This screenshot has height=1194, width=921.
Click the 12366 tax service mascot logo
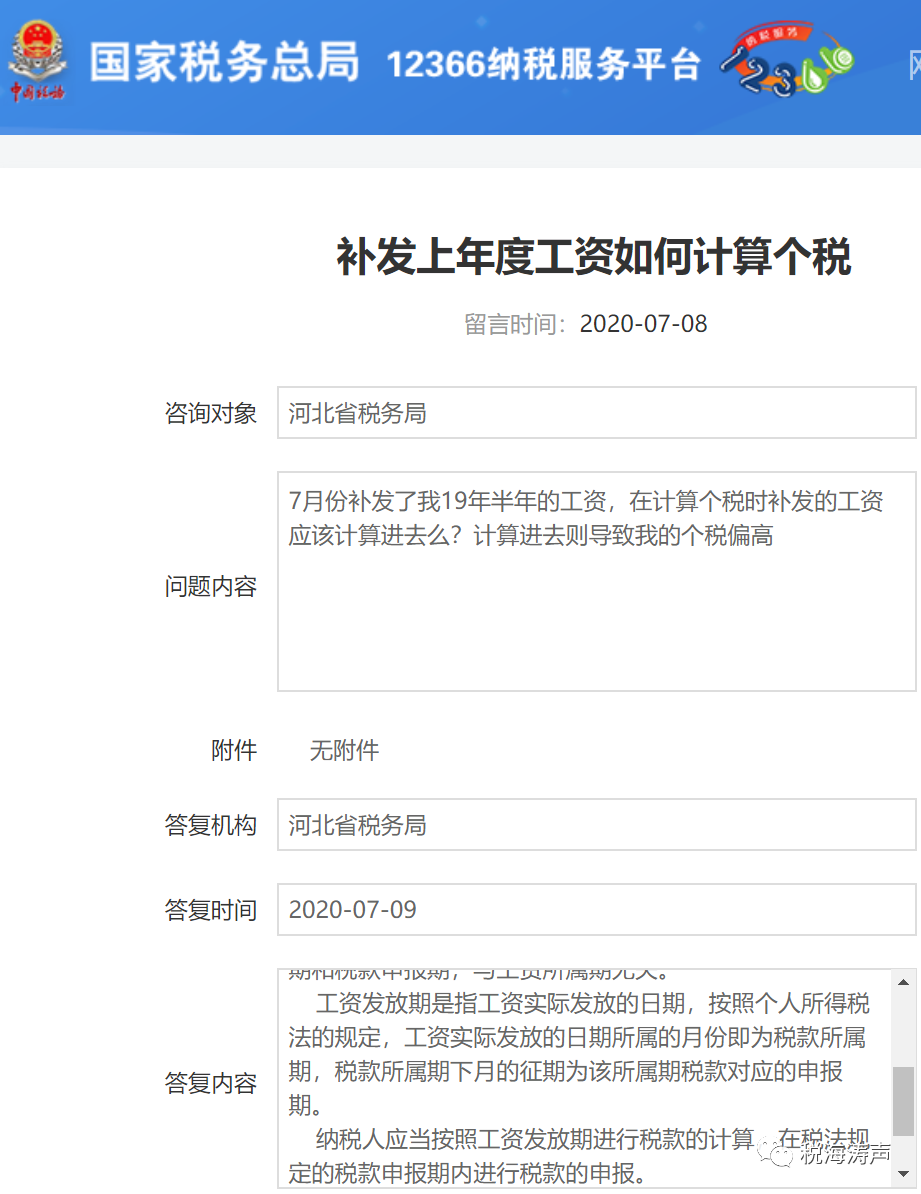(x=787, y=60)
